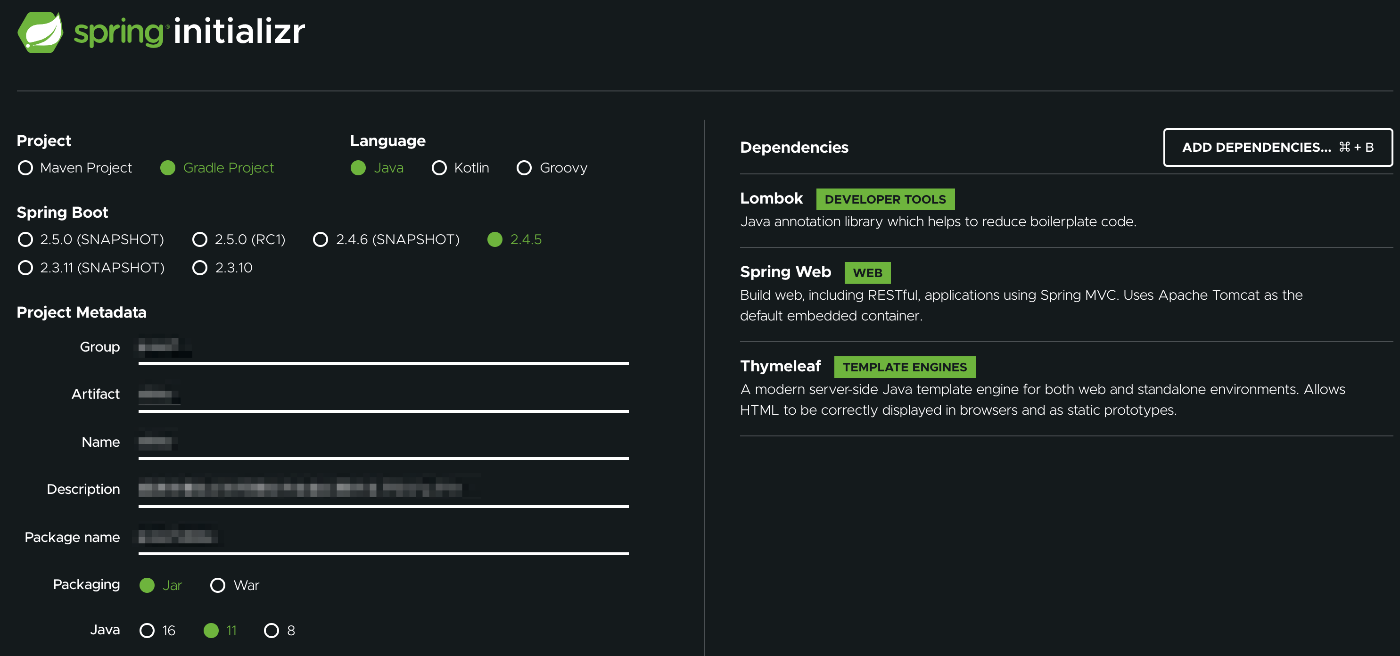Screen dimensions: 1400x656
Task: Click the Thymeleaf dependency entry
Action: click(x=780, y=367)
